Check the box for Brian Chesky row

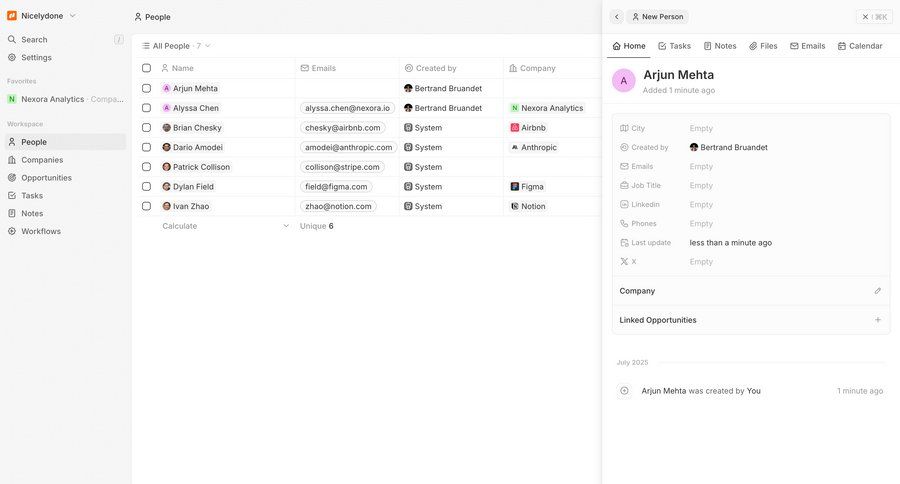(146, 127)
